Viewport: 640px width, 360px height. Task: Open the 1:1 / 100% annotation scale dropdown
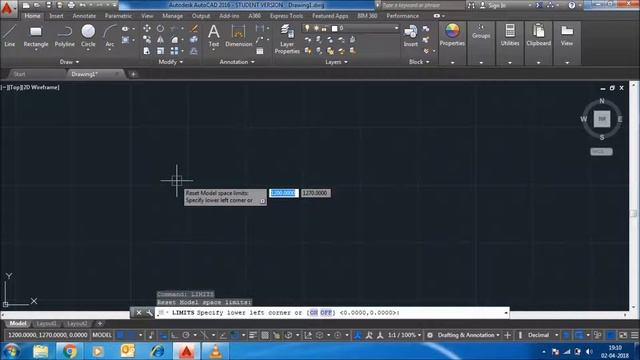[404, 335]
